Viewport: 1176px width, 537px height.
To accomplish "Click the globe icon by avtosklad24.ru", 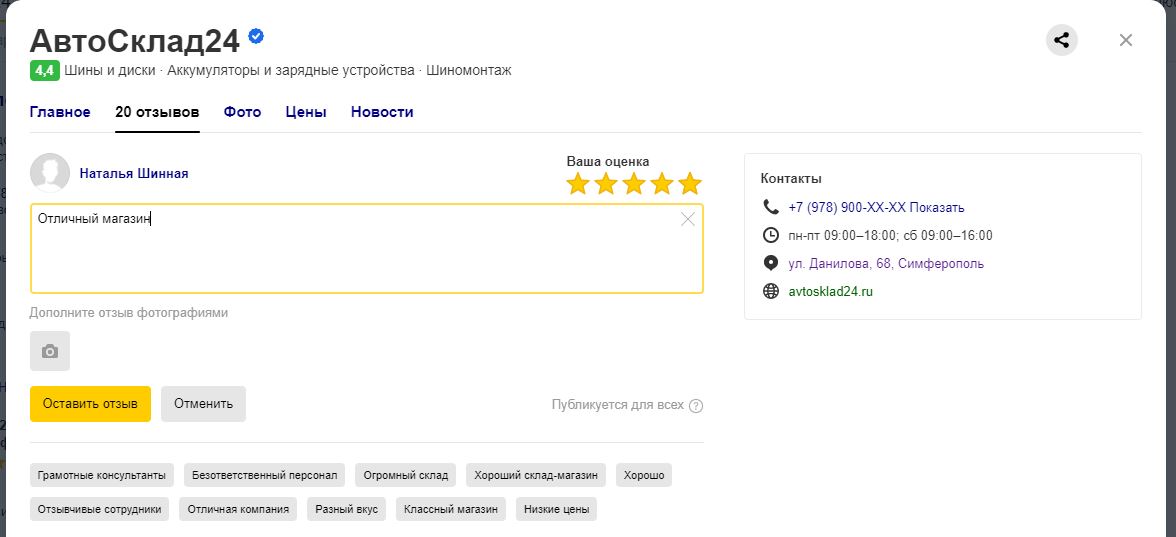I will click(x=770, y=291).
